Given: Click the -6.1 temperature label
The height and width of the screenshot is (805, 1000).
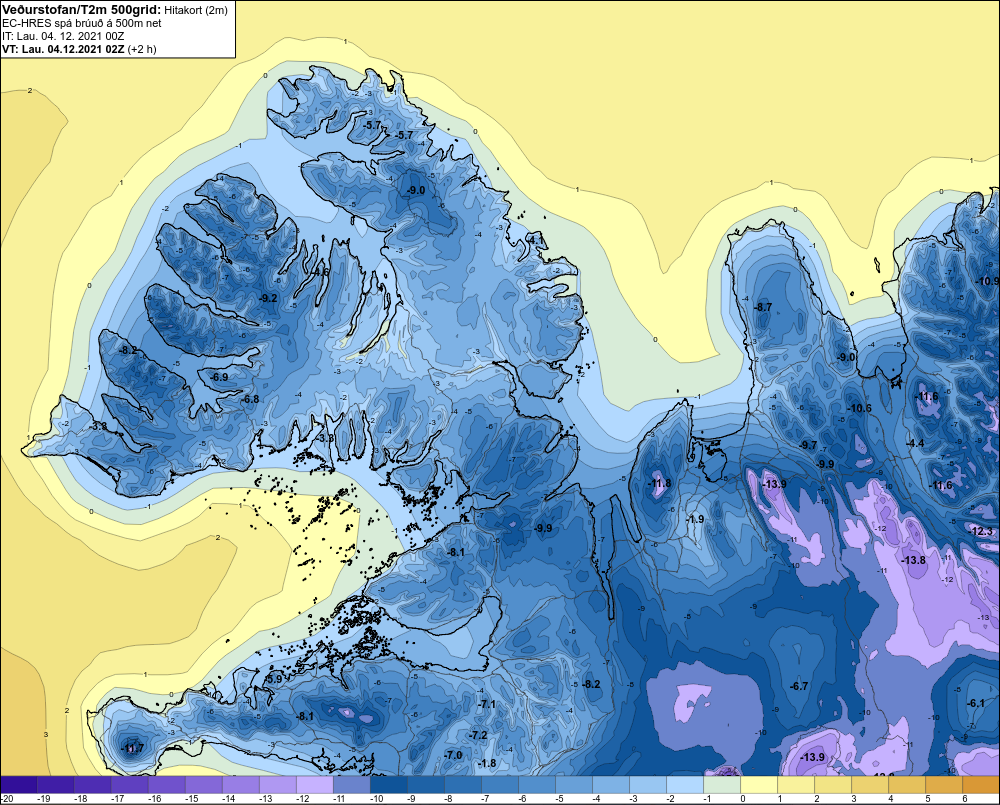Looking at the screenshot, I should [x=976, y=703].
